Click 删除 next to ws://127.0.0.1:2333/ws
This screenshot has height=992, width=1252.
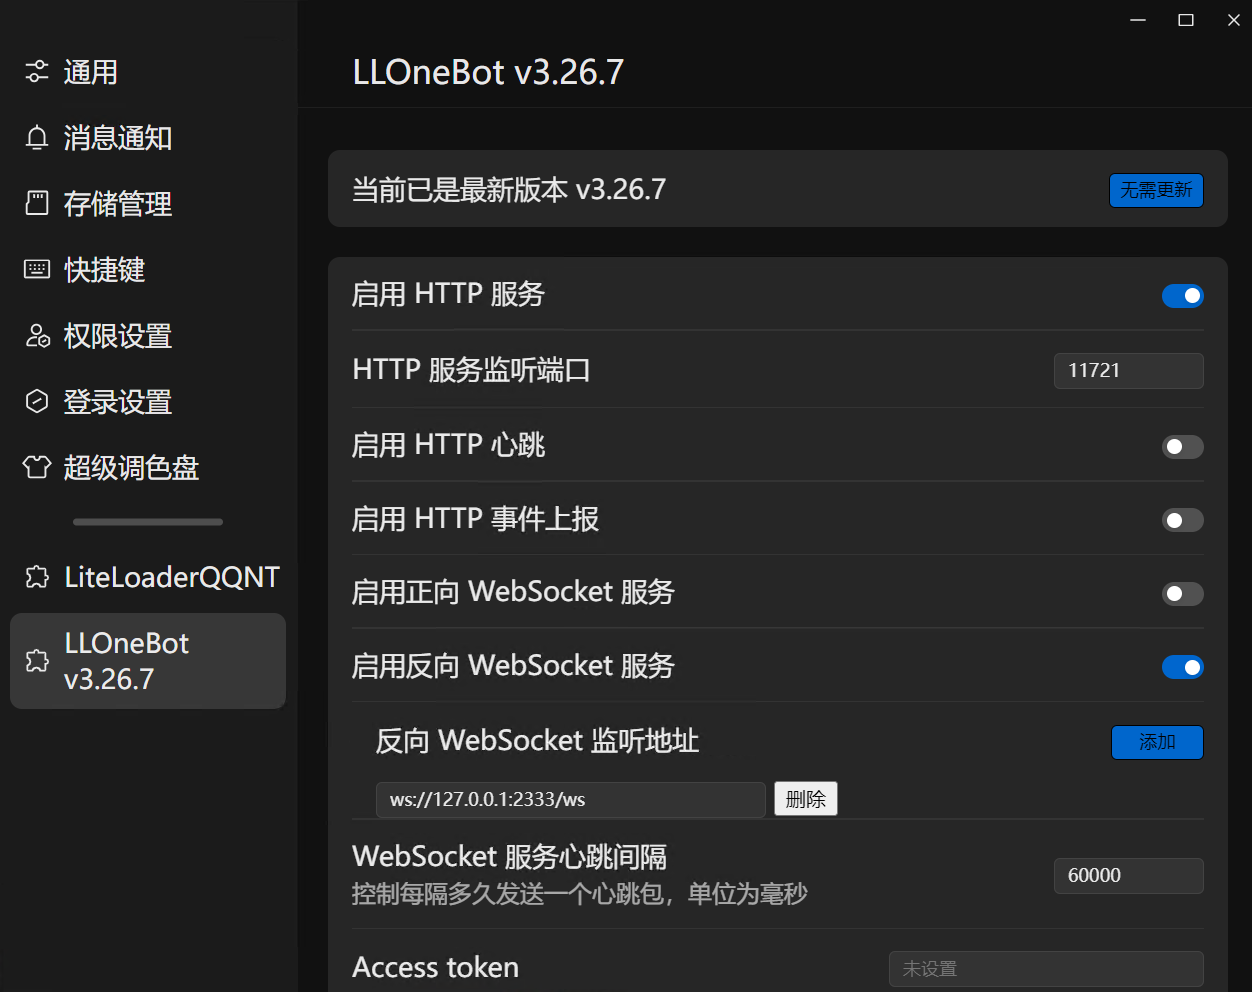[x=806, y=799]
